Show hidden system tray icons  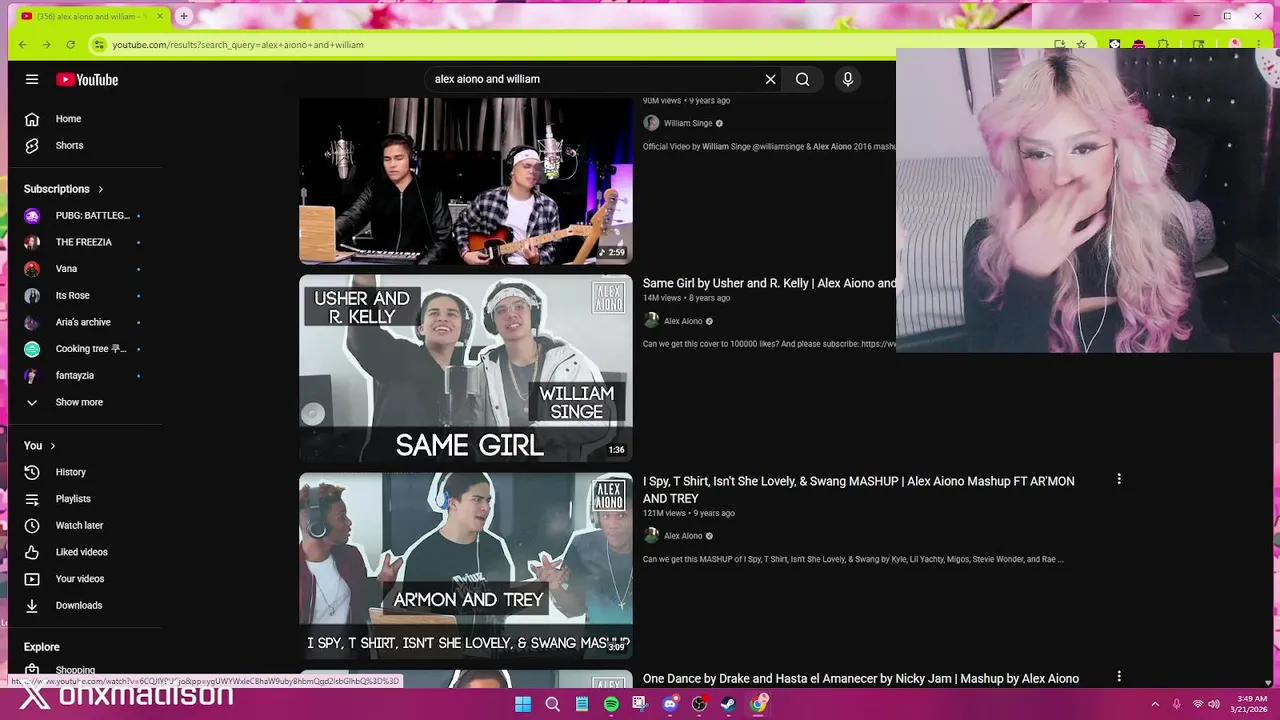click(1155, 704)
